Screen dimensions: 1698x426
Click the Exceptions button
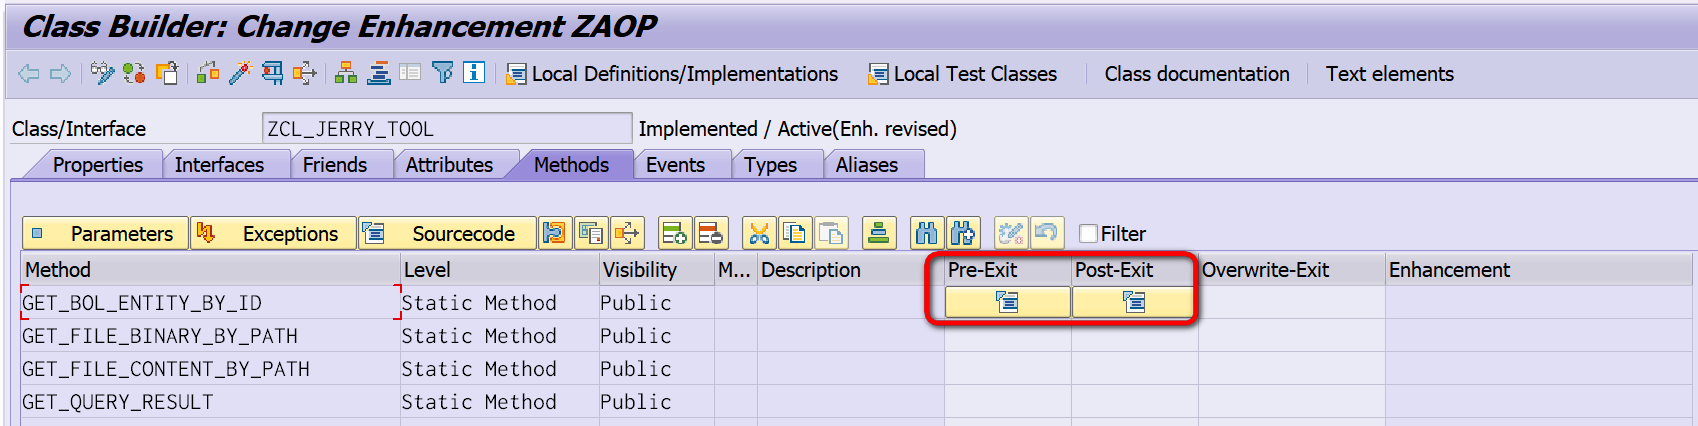(x=273, y=234)
